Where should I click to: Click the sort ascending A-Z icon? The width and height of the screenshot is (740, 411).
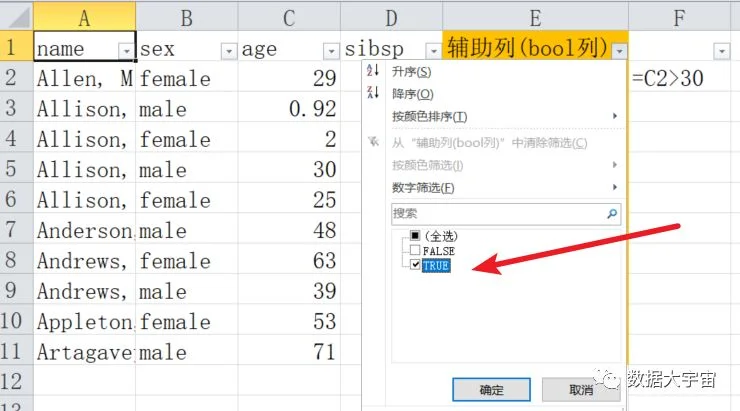coord(373,71)
